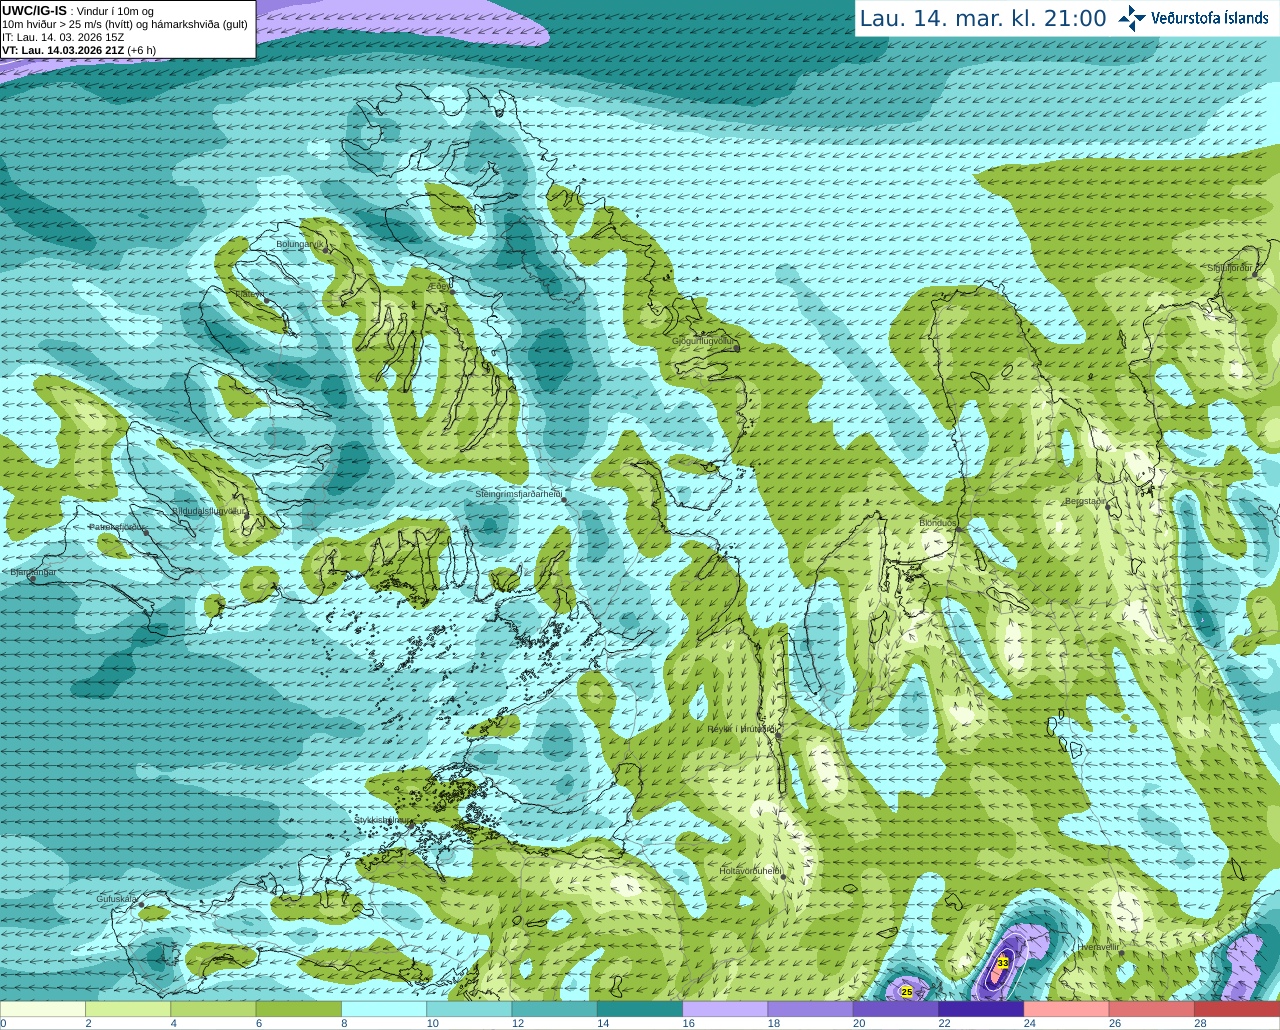Click the light yellow 0–2 m/s legend swatch

(43, 1009)
